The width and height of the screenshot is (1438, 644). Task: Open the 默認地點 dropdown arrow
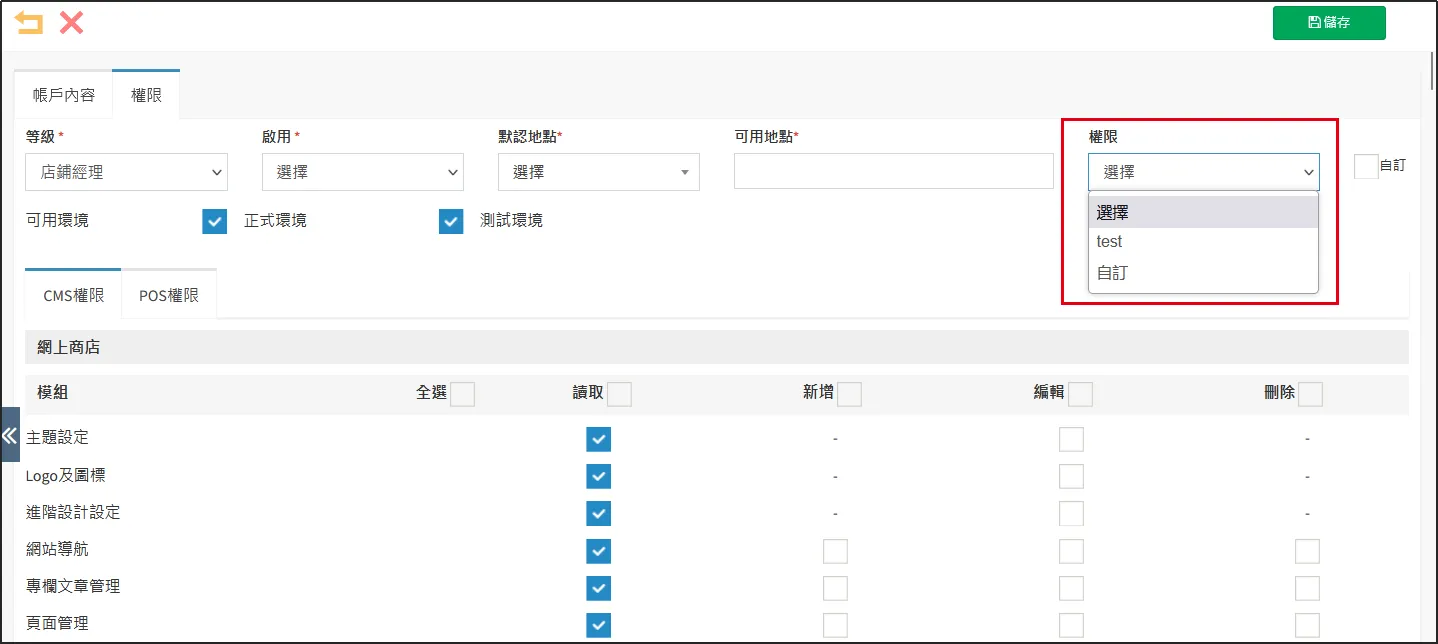pos(686,171)
